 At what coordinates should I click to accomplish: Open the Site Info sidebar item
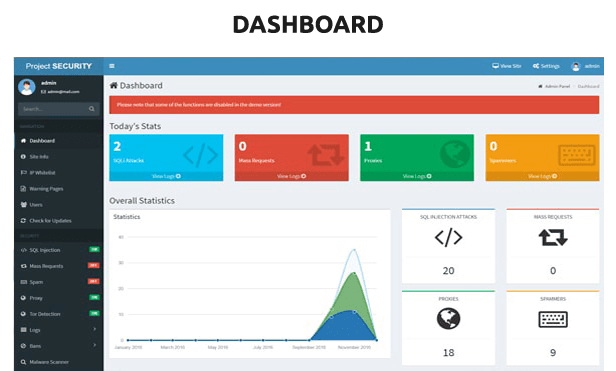click(59, 156)
